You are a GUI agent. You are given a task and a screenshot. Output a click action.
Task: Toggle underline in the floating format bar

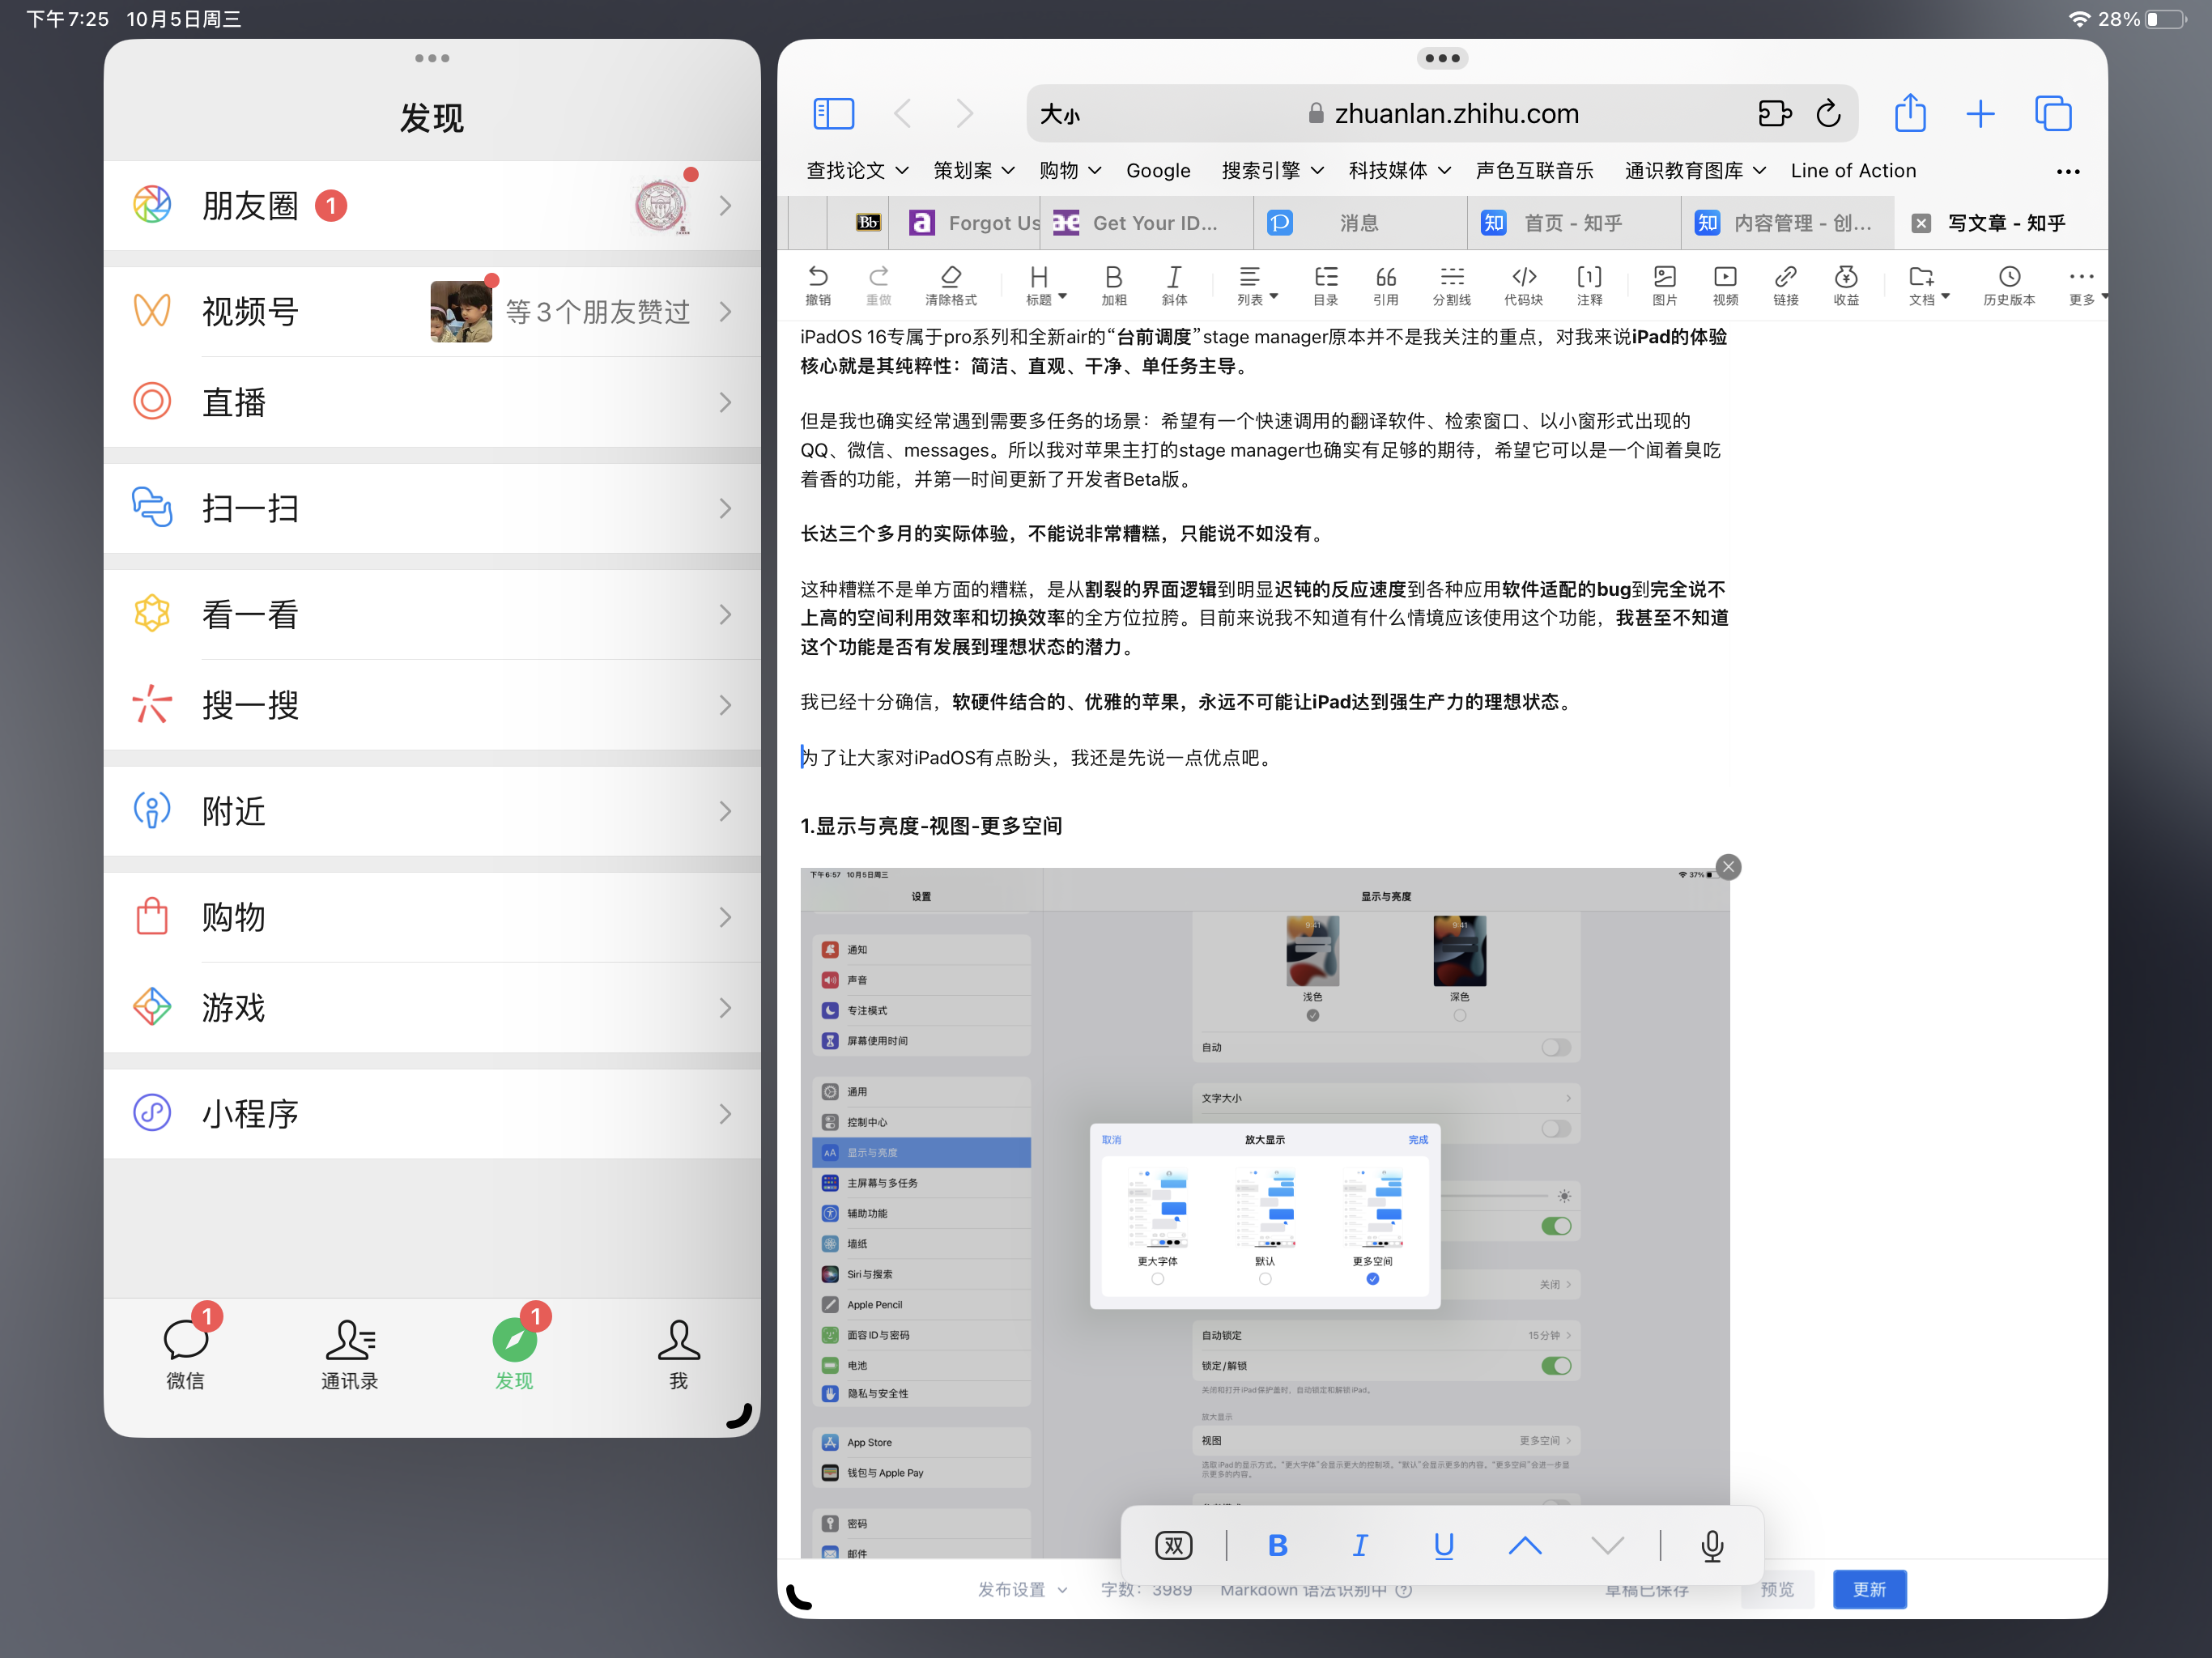[1443, 1545]
